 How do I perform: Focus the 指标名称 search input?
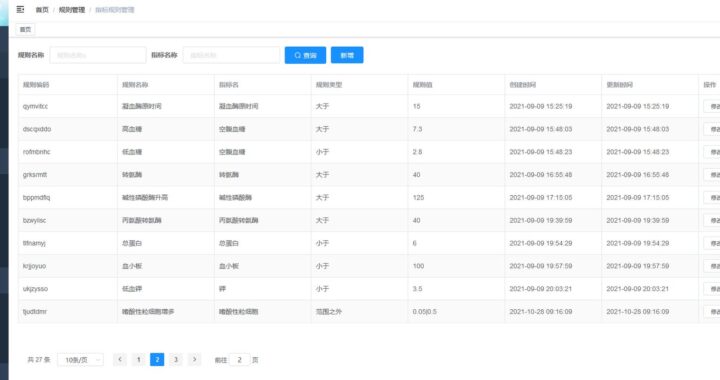[231, 55]
